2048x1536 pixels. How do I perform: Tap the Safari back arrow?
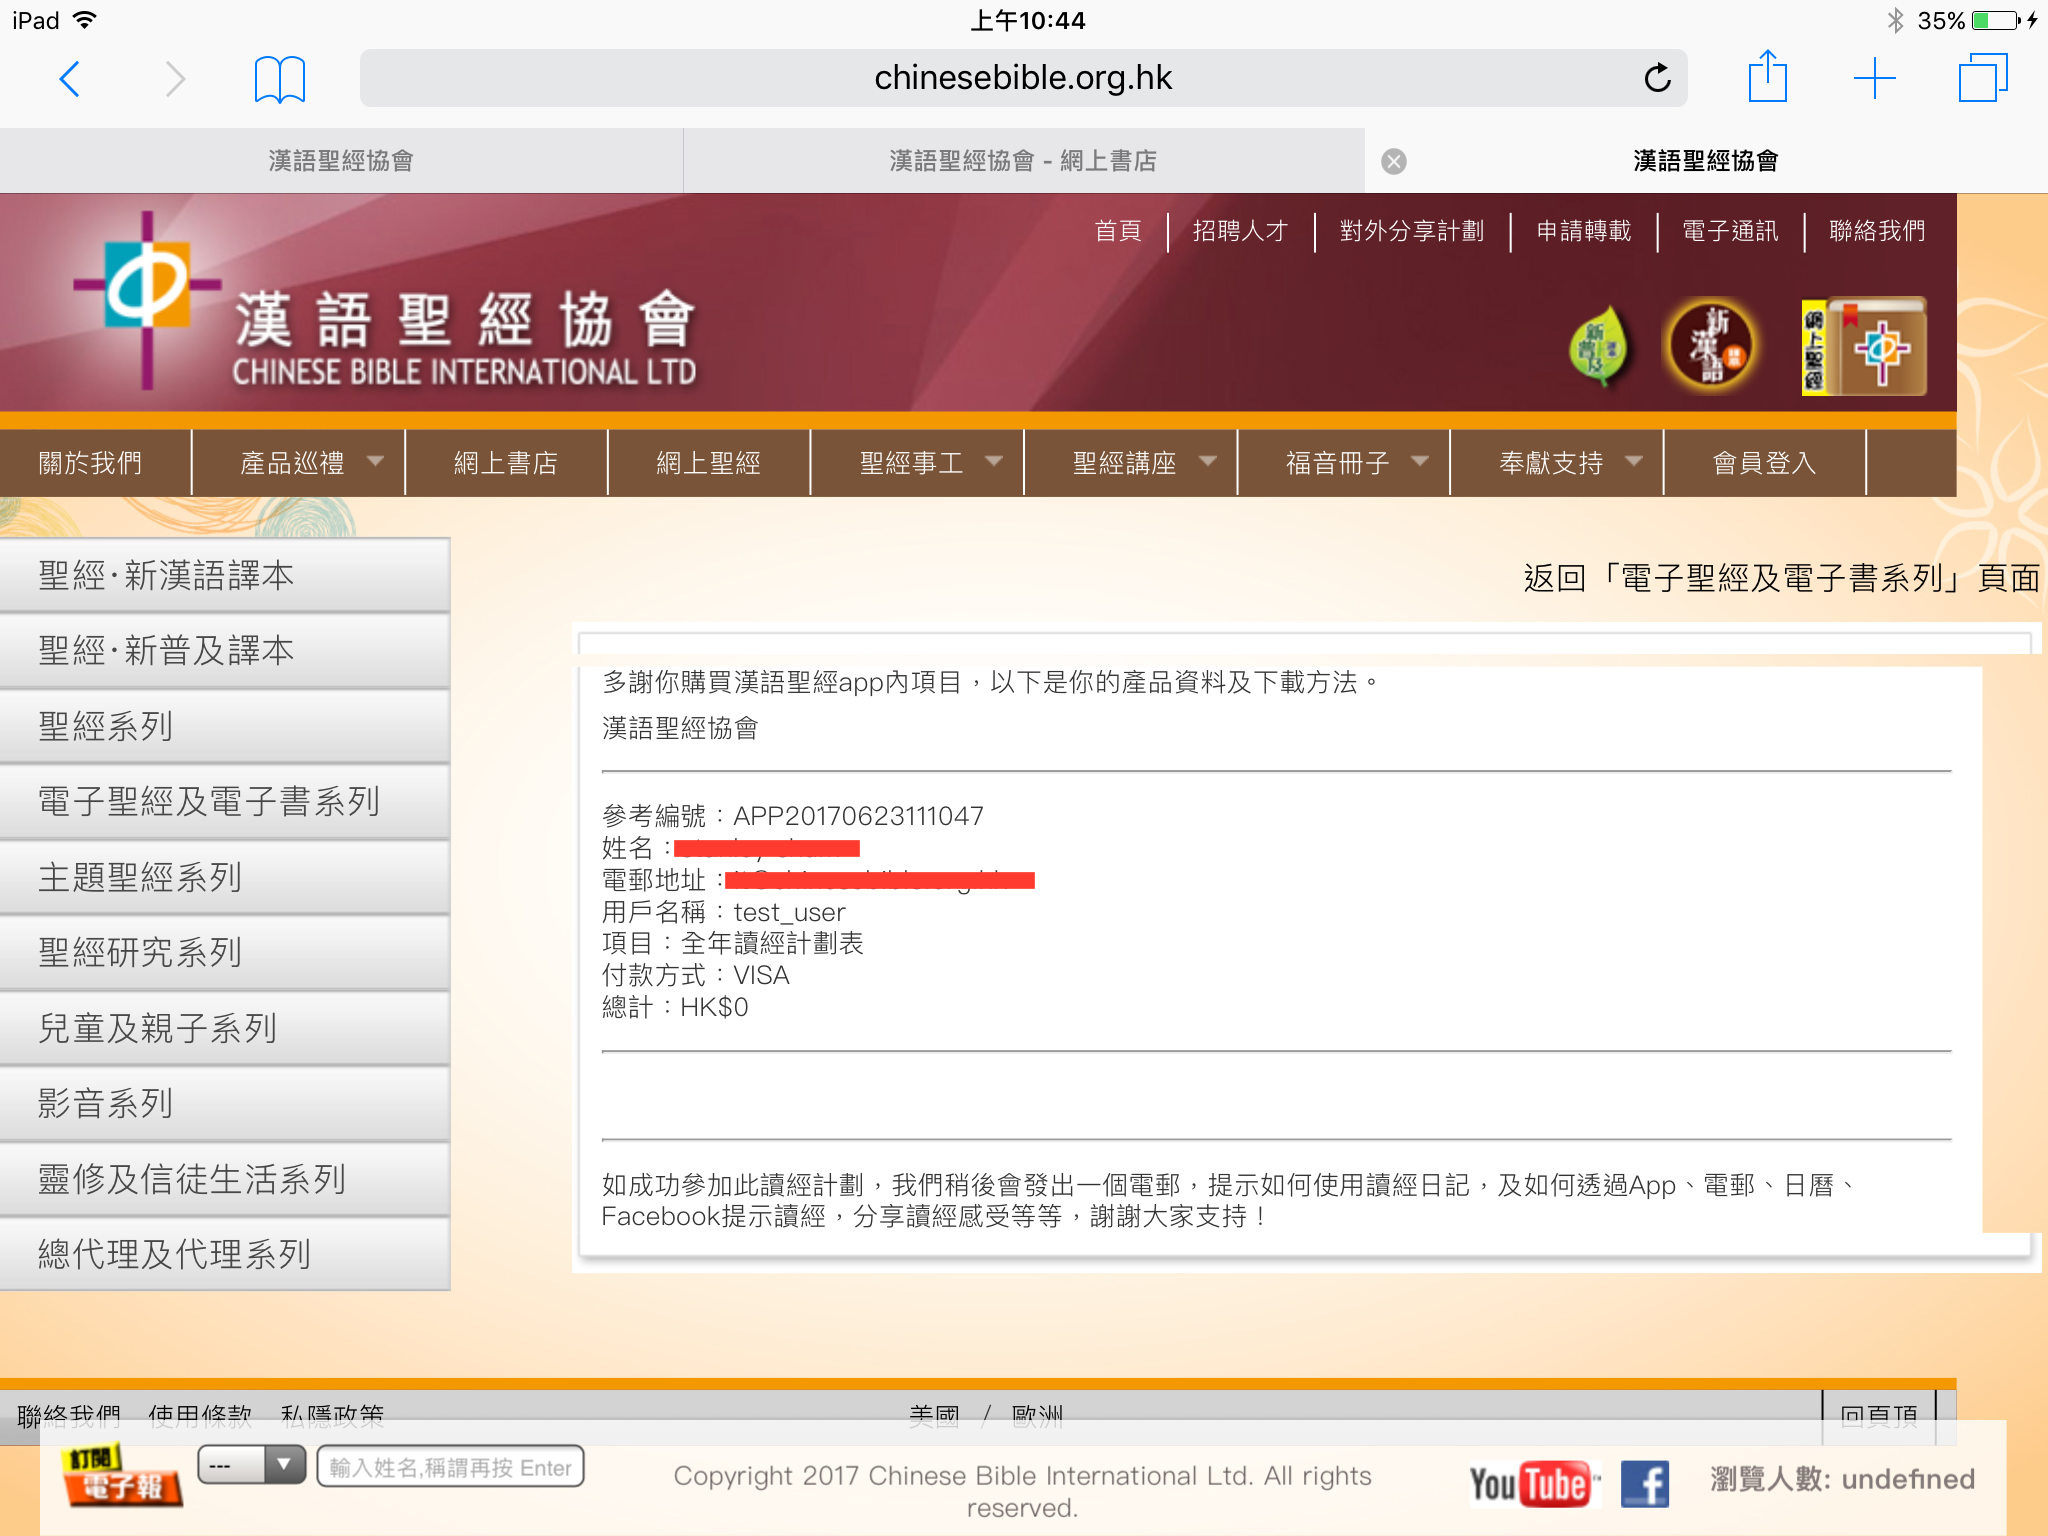point(70,79)
